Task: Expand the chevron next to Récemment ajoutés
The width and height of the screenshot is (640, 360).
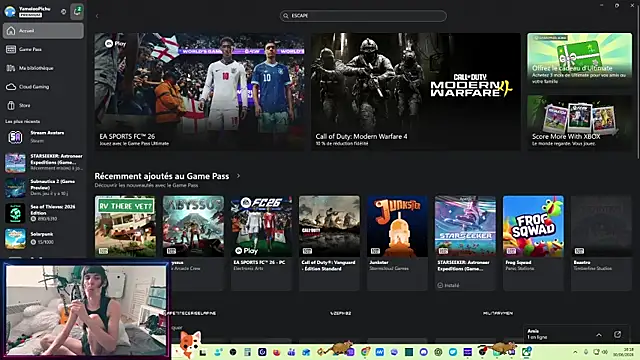Action: [x=238, y=176]
